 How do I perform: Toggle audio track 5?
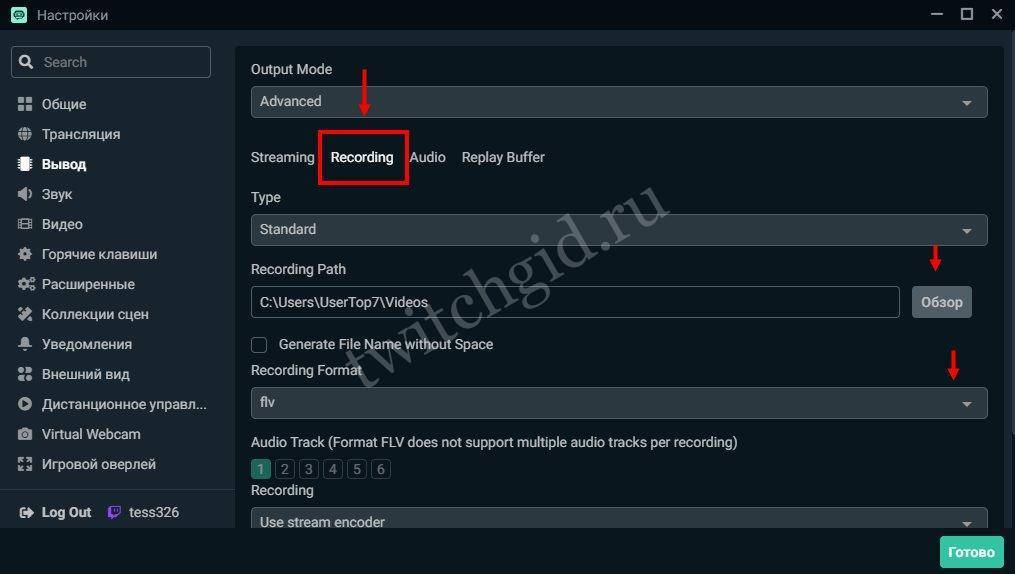357,469
